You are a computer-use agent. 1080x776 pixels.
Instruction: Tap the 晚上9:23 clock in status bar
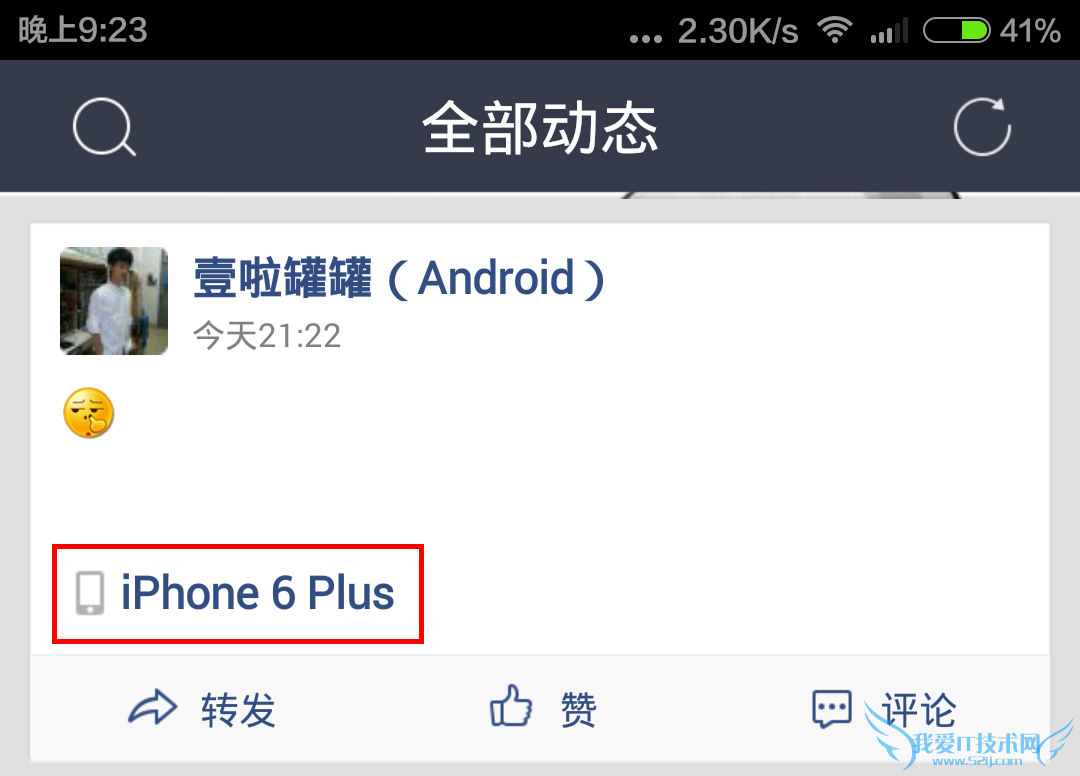click(83, 30)
